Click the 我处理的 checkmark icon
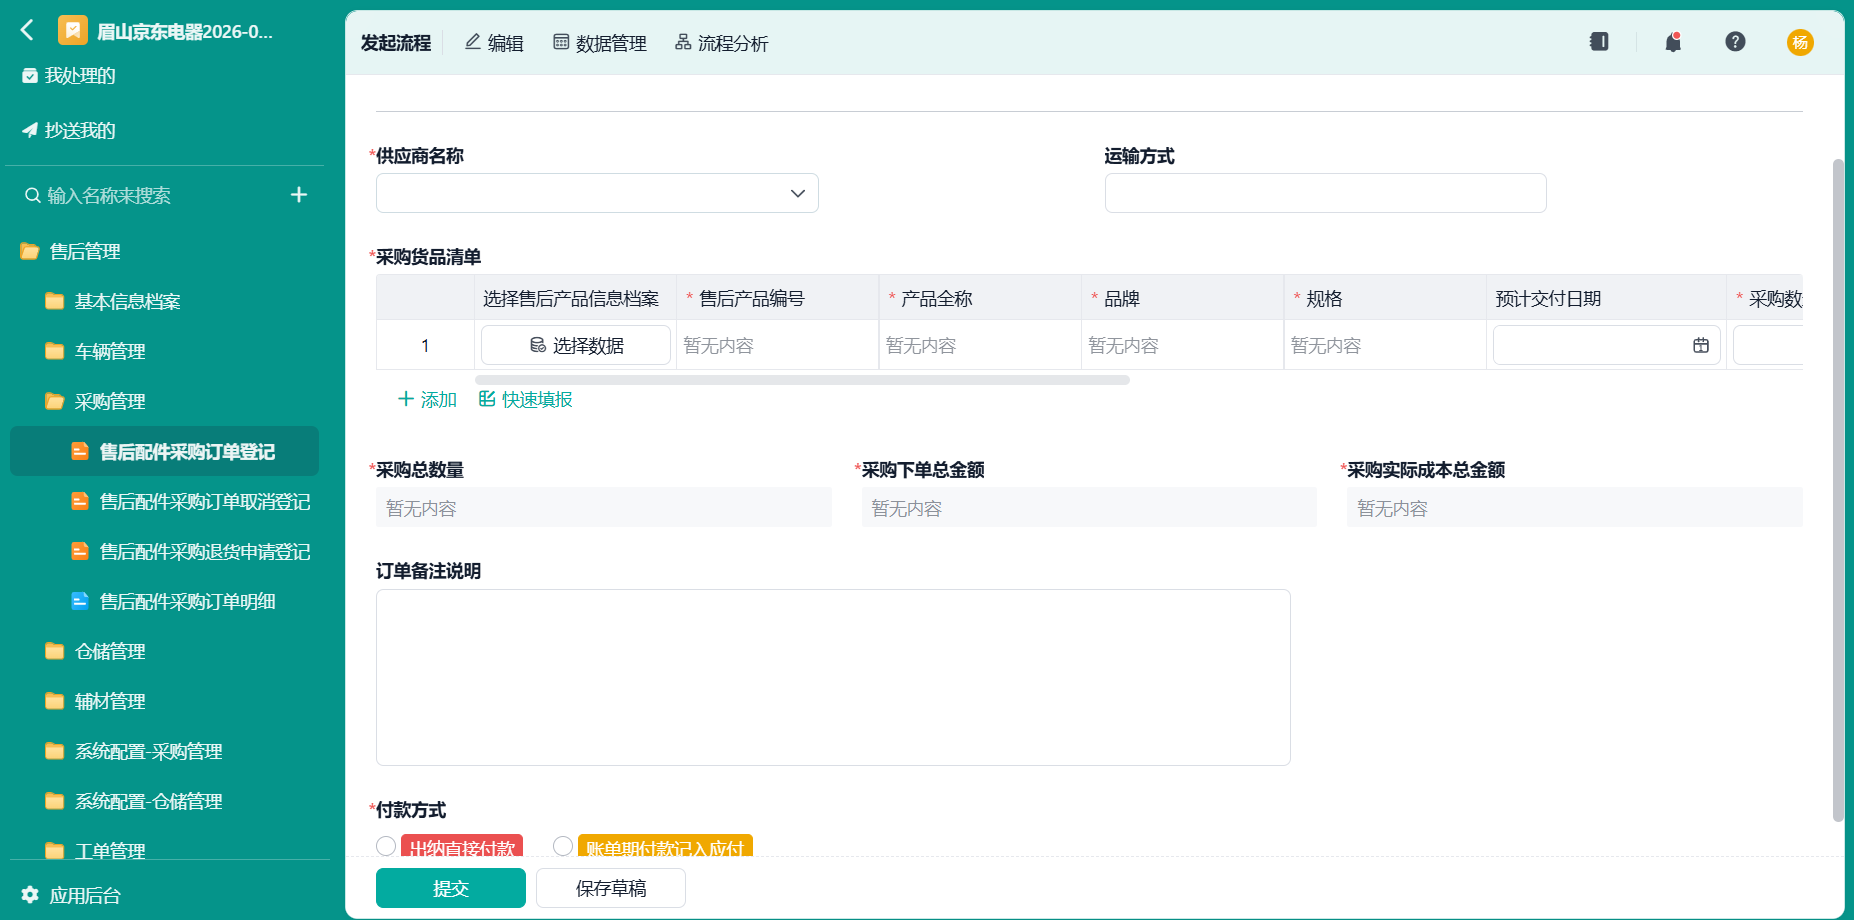 [30, 76]
